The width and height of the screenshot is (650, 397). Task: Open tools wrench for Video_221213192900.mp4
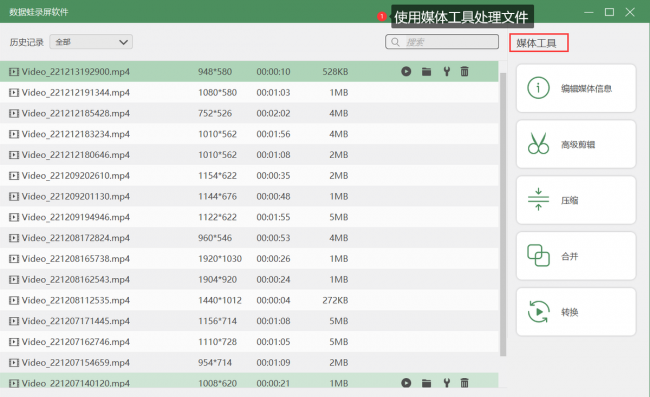pos(446,72)
